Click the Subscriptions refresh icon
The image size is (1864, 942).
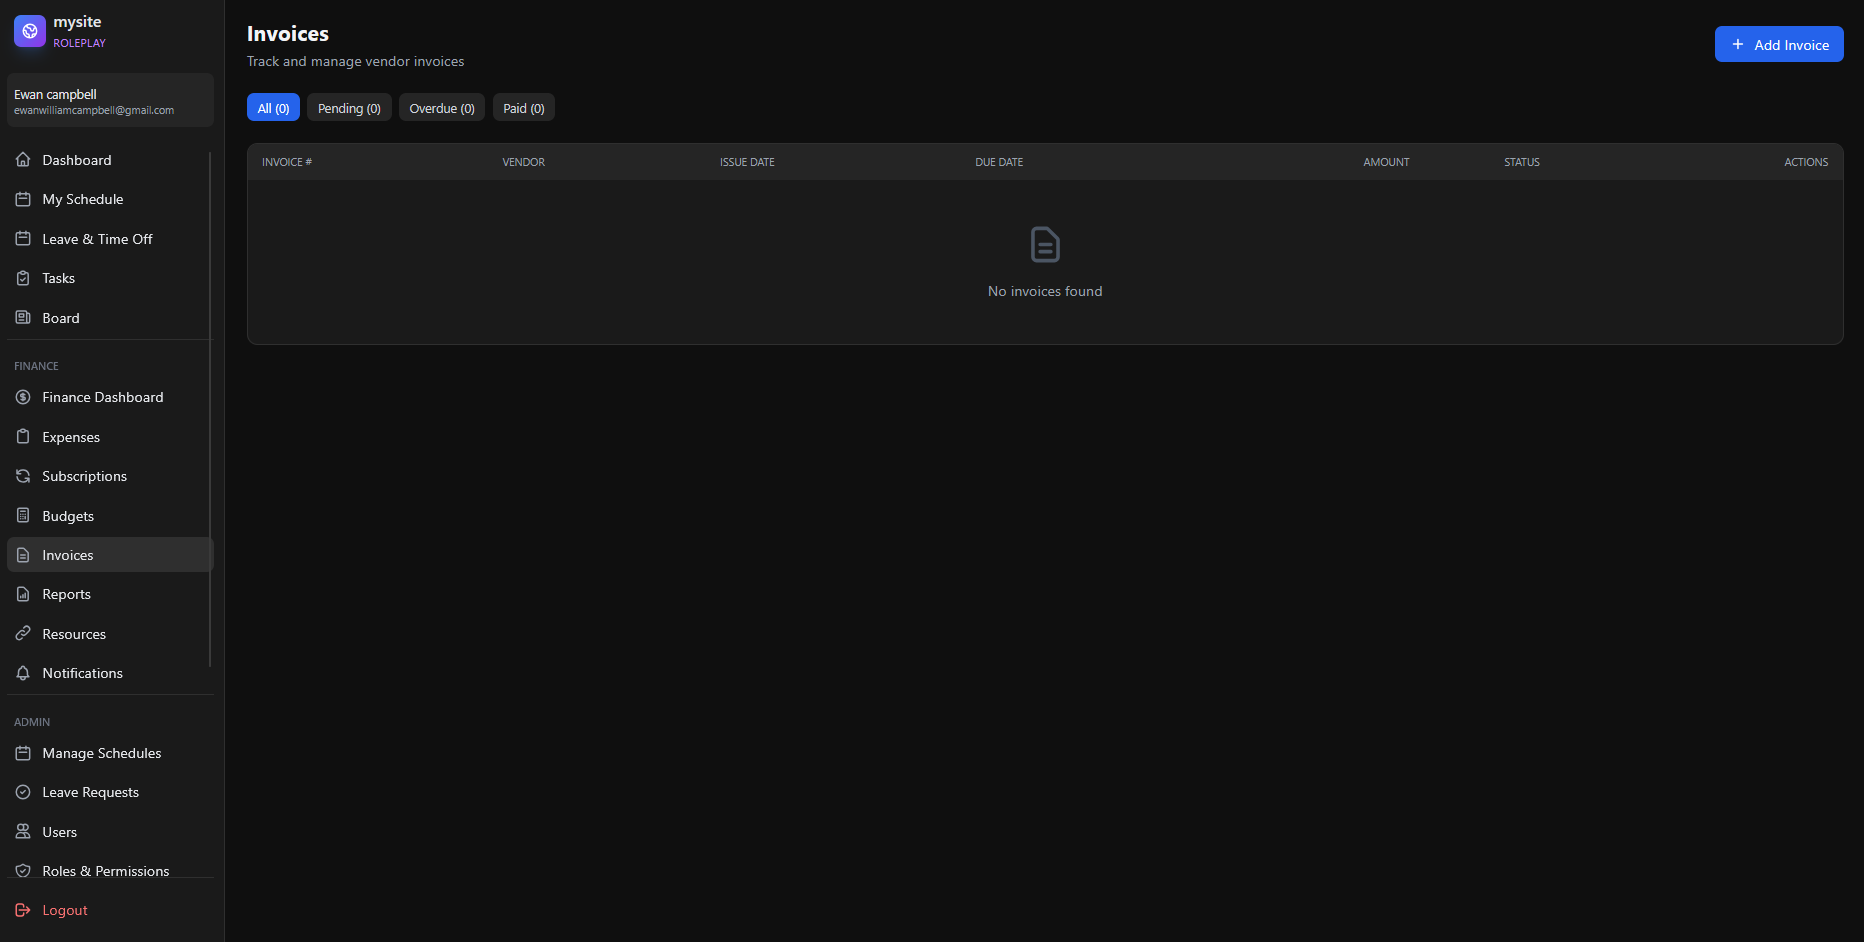point(23,476)
